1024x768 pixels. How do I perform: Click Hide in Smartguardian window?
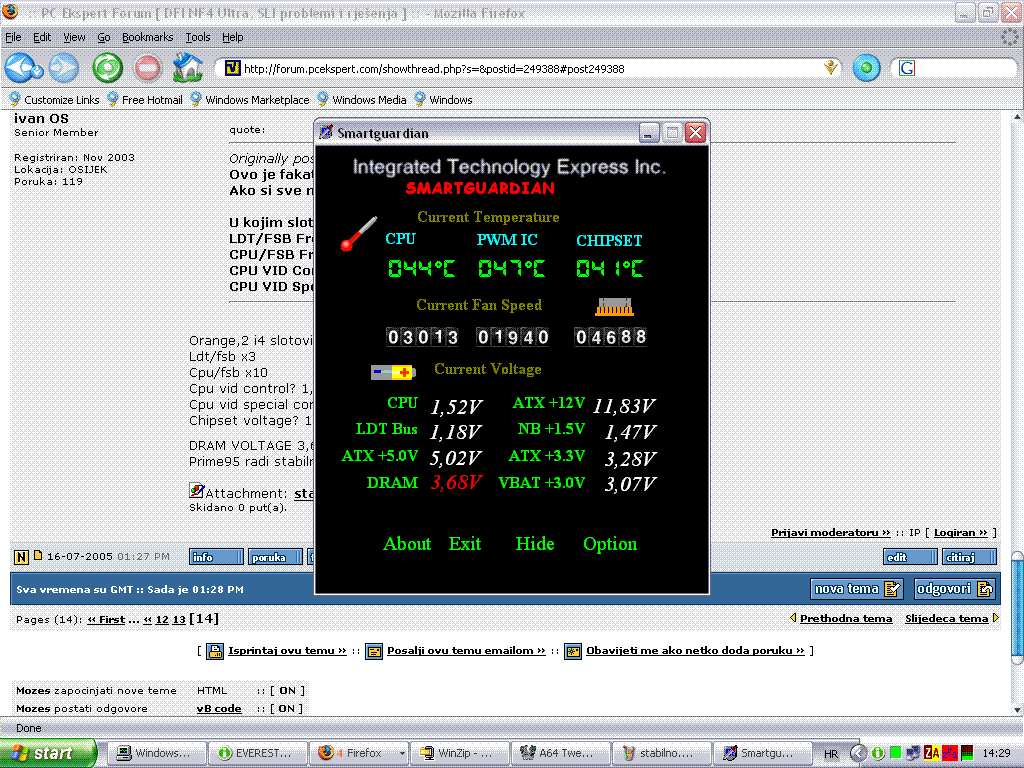point(535,544)
